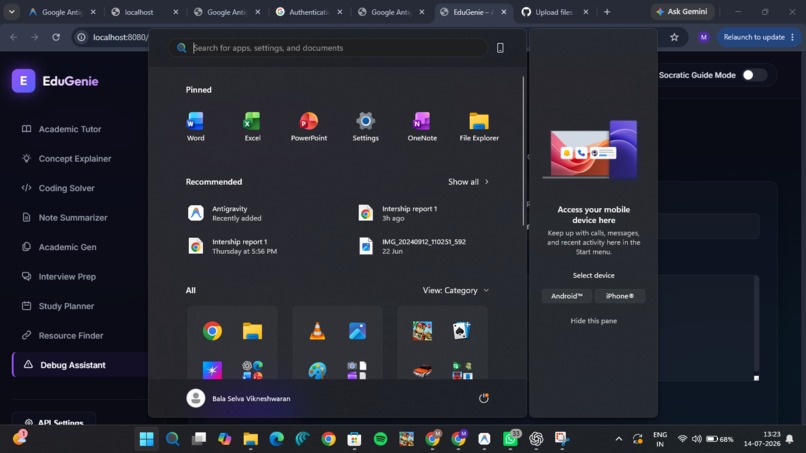The image size is (806, 453).
Task: Open Solitaire card game icon
Action: [x=462, y=331]
